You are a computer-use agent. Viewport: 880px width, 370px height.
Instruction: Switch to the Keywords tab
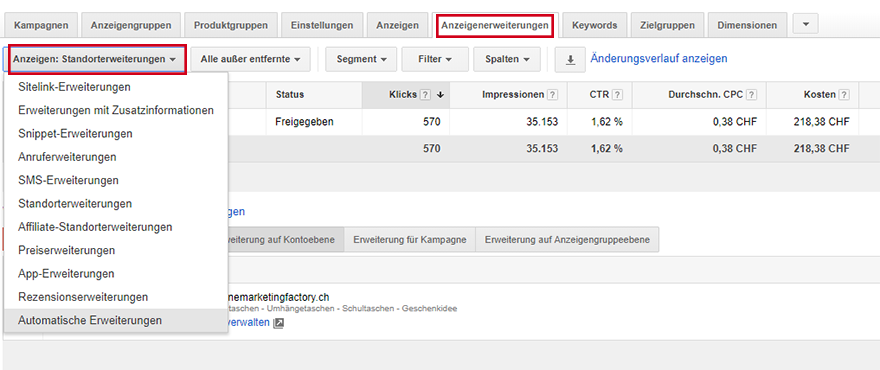coord(594,25)
